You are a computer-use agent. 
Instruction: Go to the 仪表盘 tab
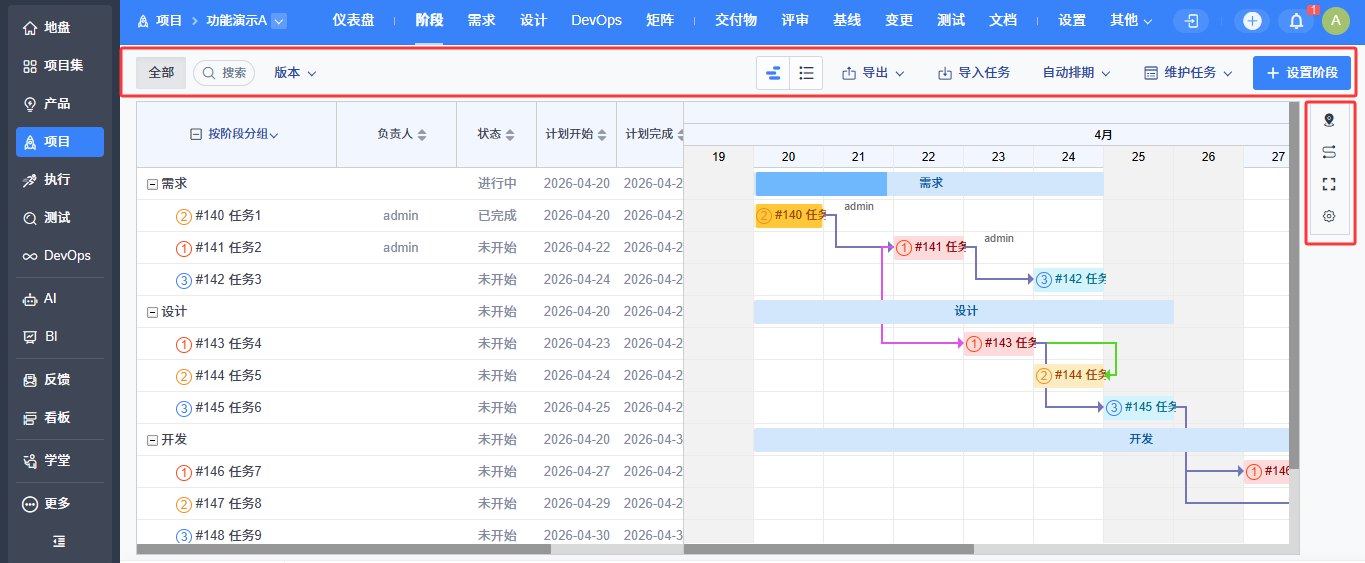(x=354, y=20)
